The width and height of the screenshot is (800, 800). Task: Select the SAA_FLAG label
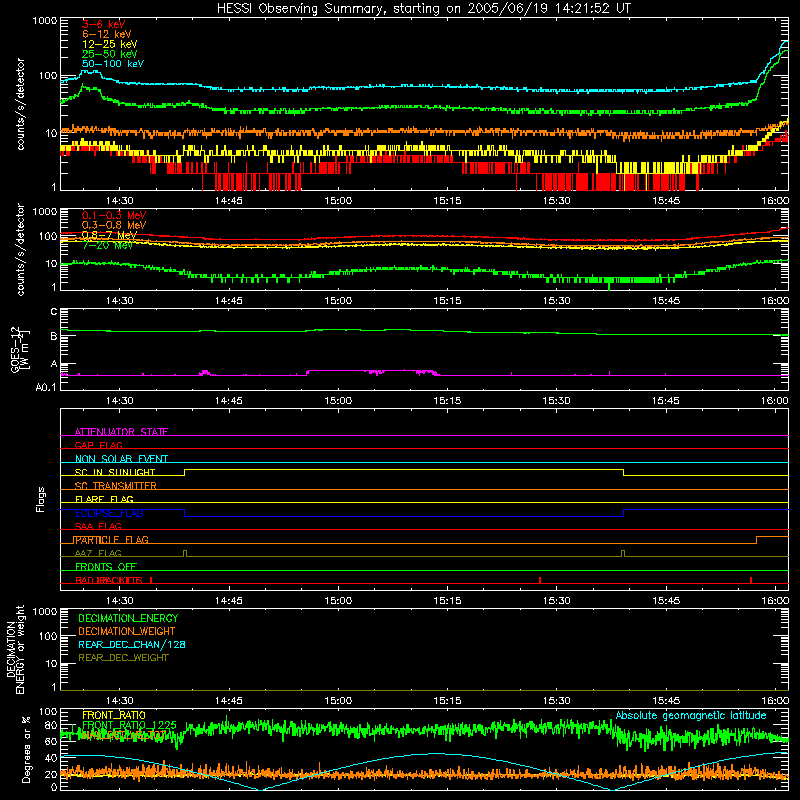pyautogui.click(x=98, y=526)
